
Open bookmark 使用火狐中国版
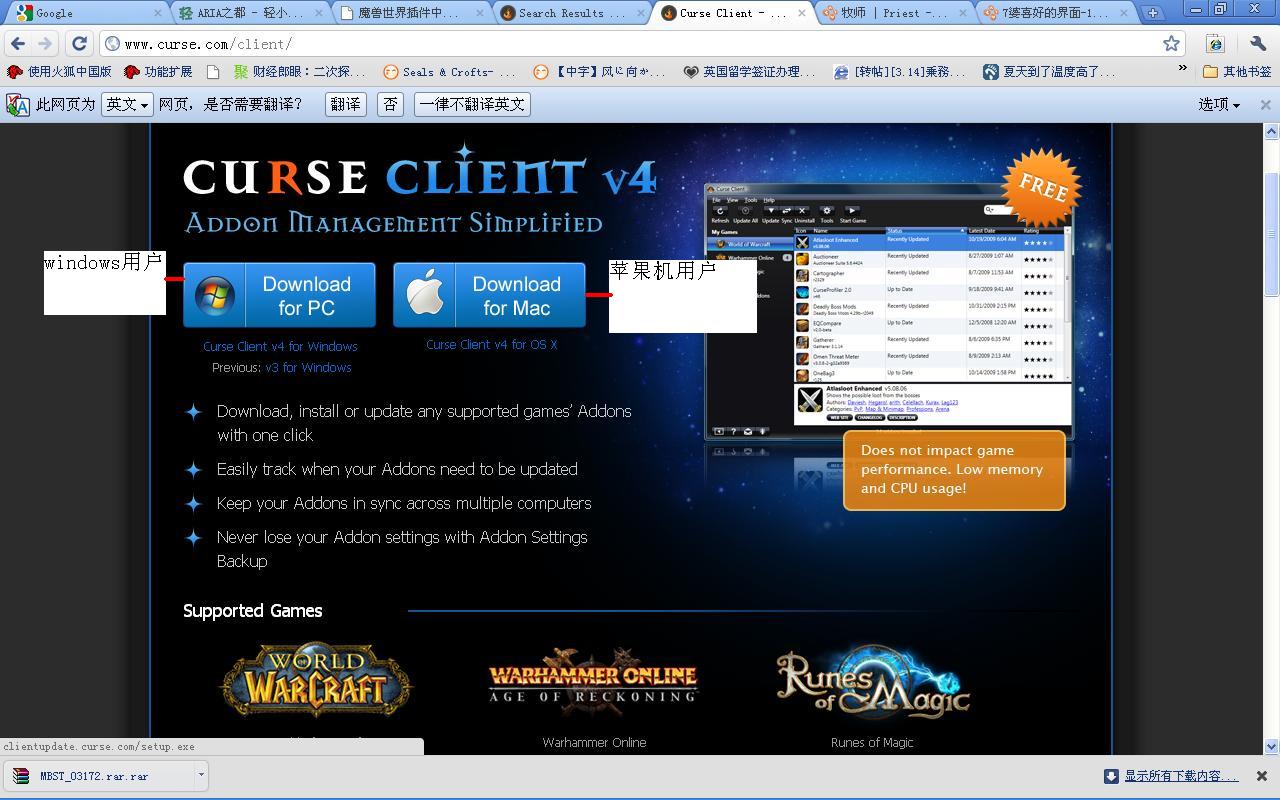[60, 72]
